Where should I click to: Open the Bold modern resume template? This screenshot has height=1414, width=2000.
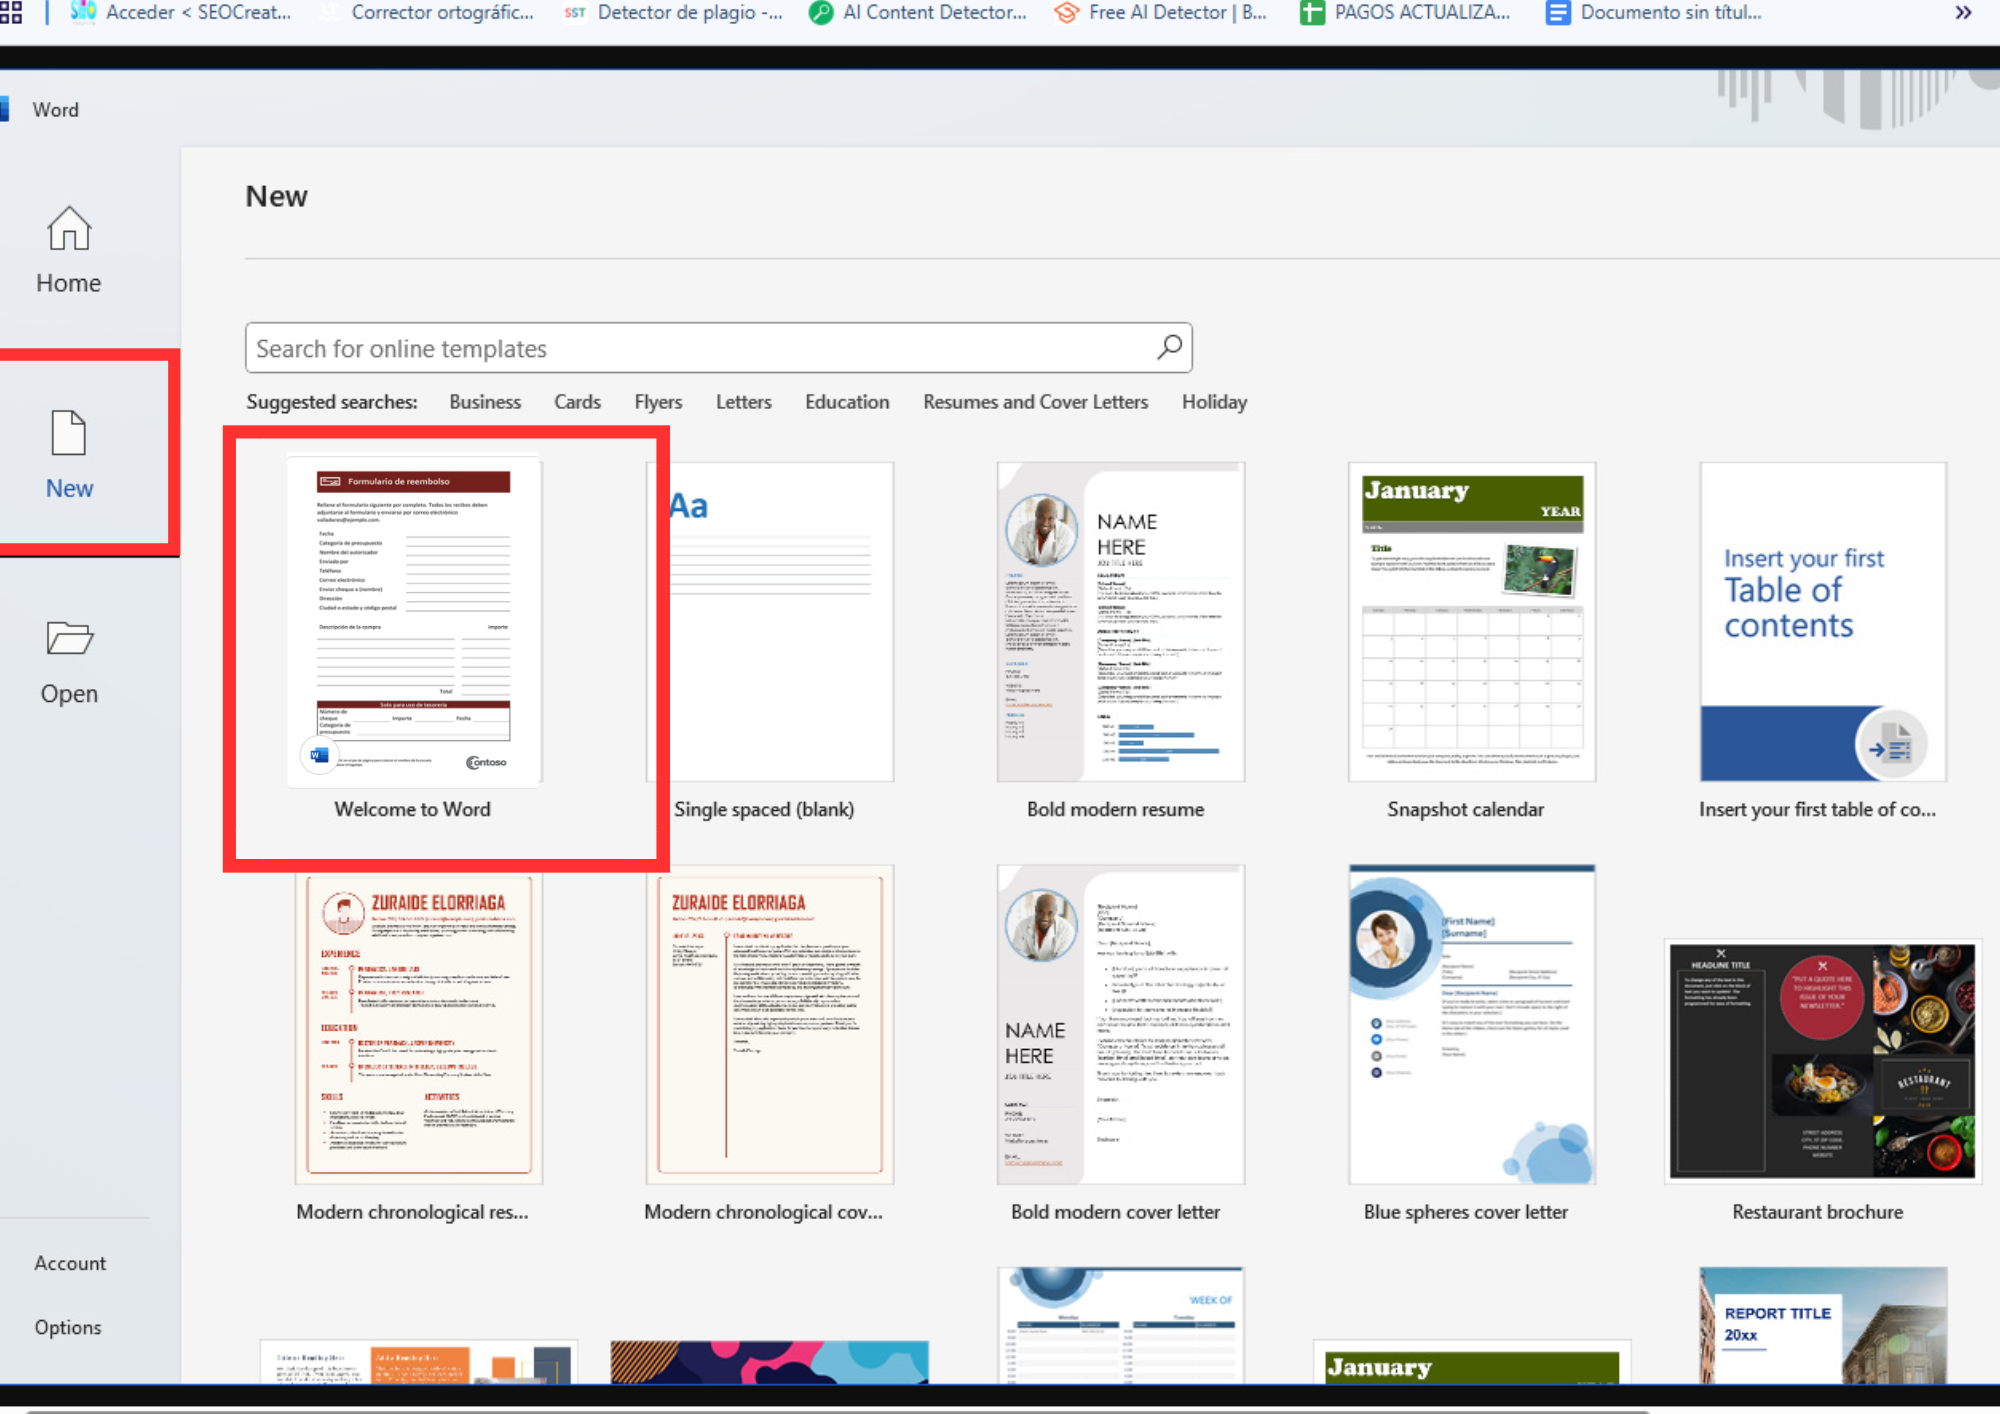pos(1120,621)
